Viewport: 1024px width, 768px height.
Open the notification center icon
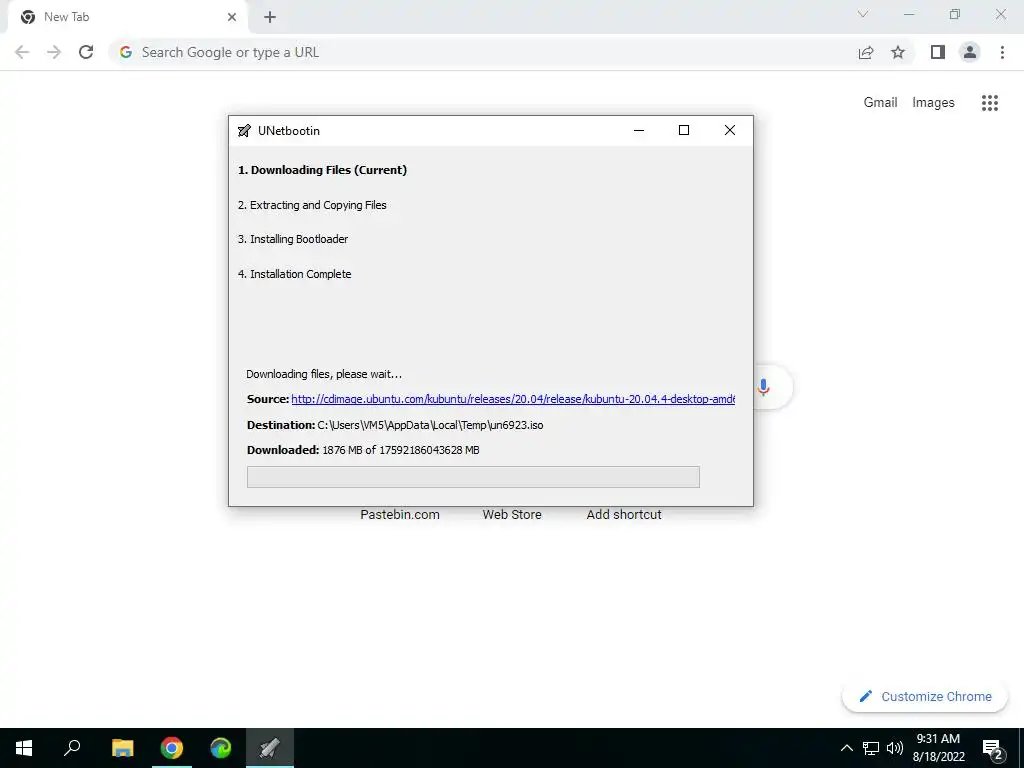993,749
